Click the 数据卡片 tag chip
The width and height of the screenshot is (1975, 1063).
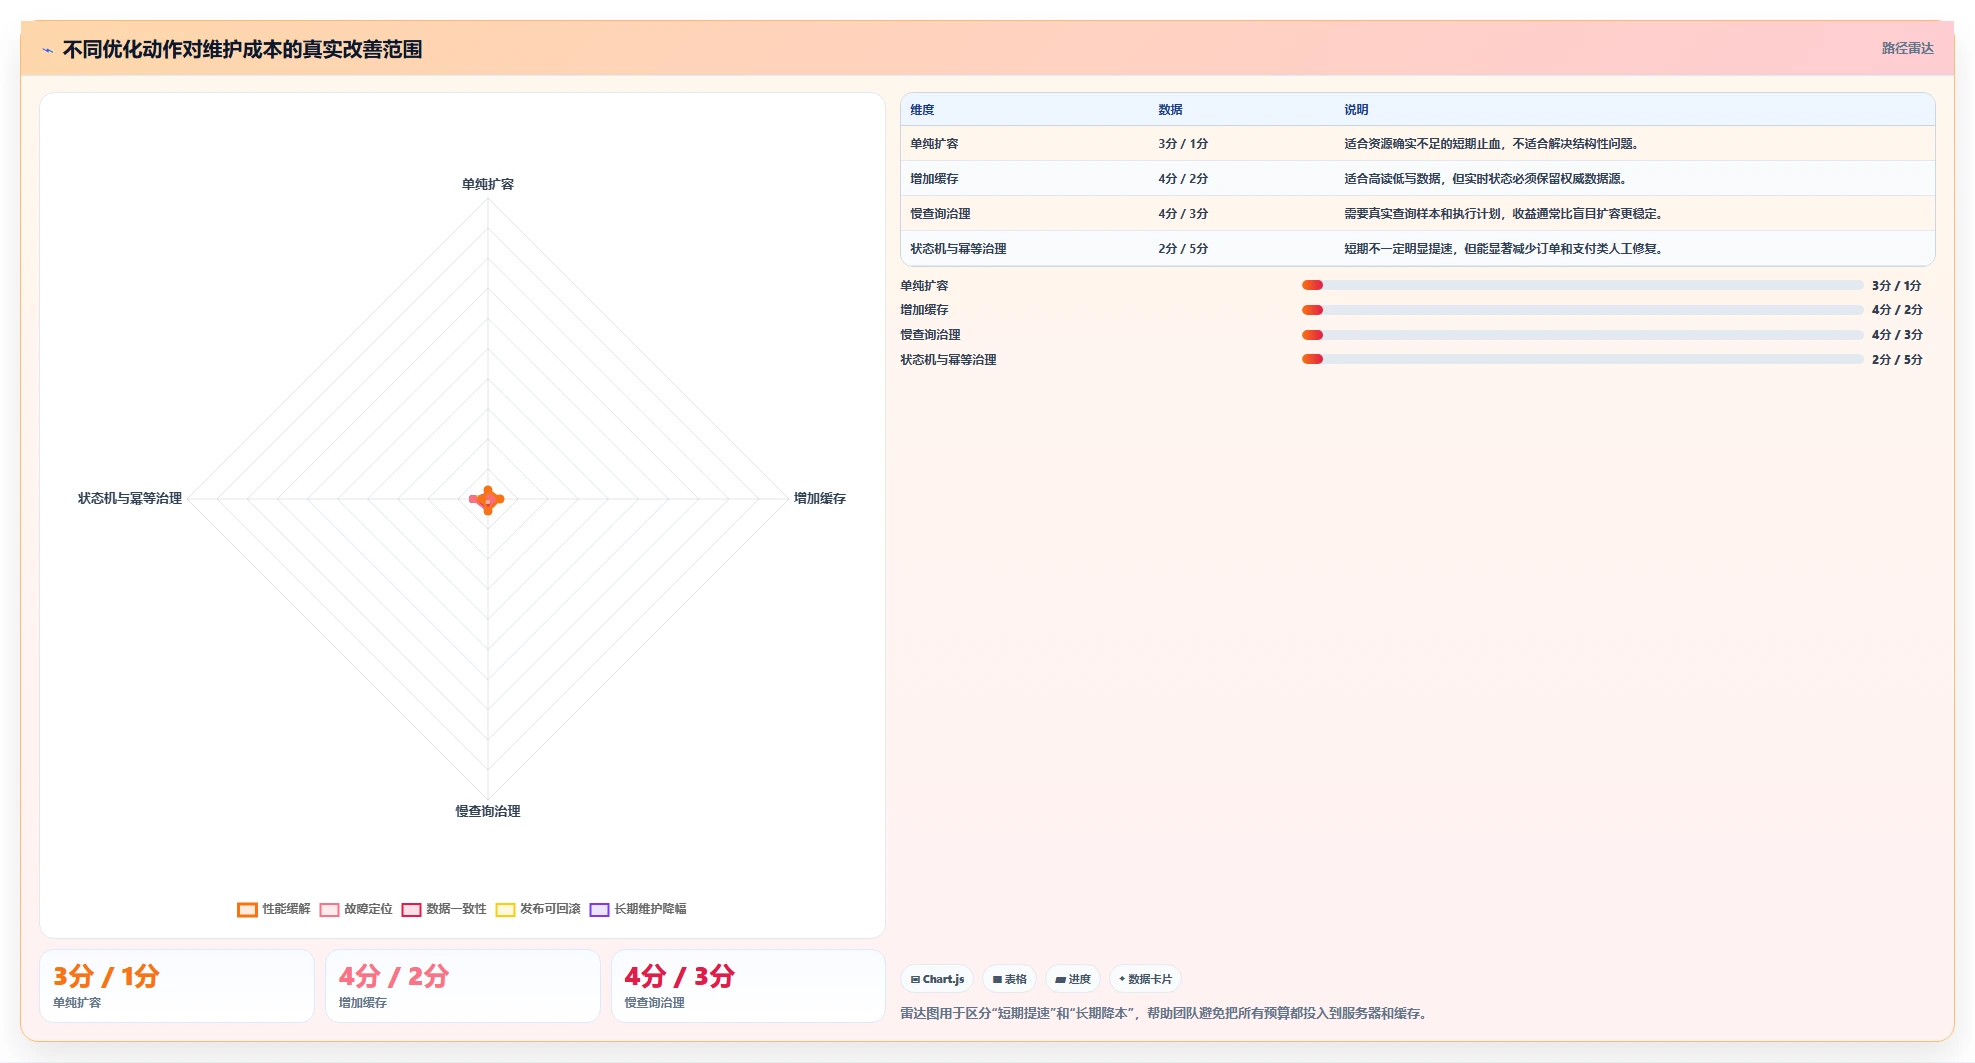coord(1145,979)
